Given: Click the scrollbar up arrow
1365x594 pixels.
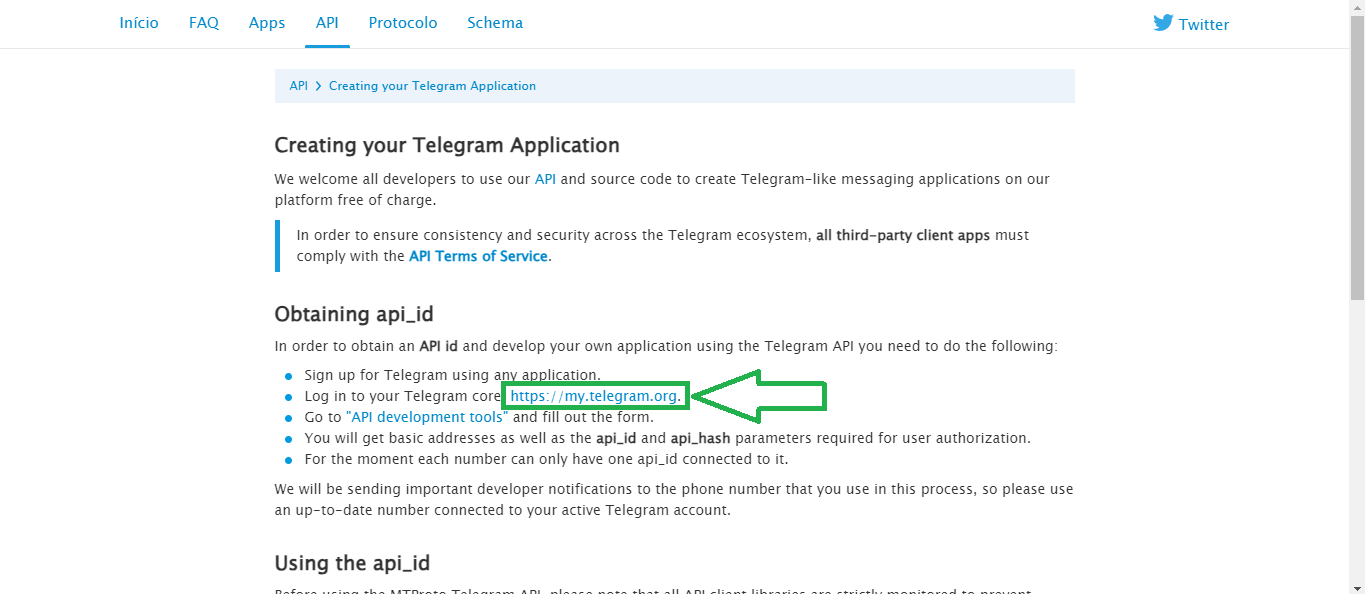Looking at the screenshot, I should click(x=1357, y=8).
